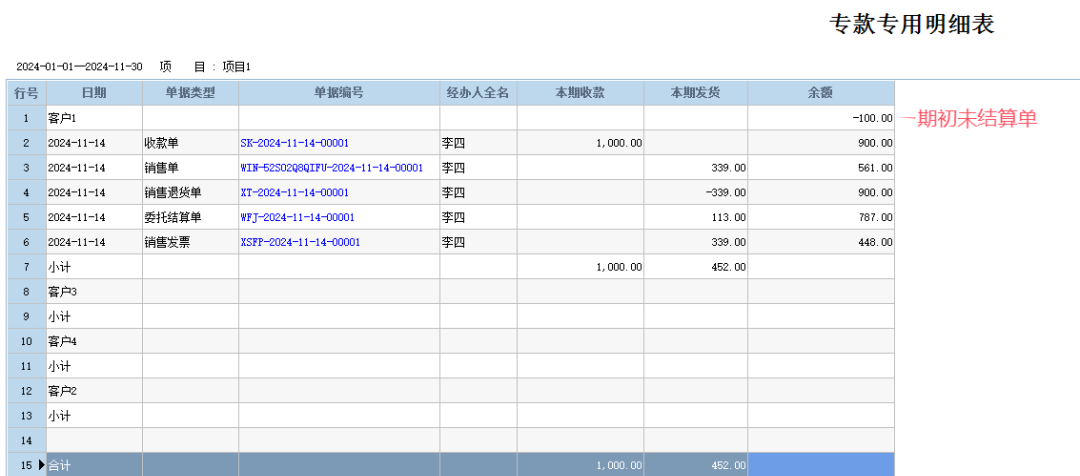Click the 单据类型 column header
The image size is (1080, 476).
pos(191,93)
